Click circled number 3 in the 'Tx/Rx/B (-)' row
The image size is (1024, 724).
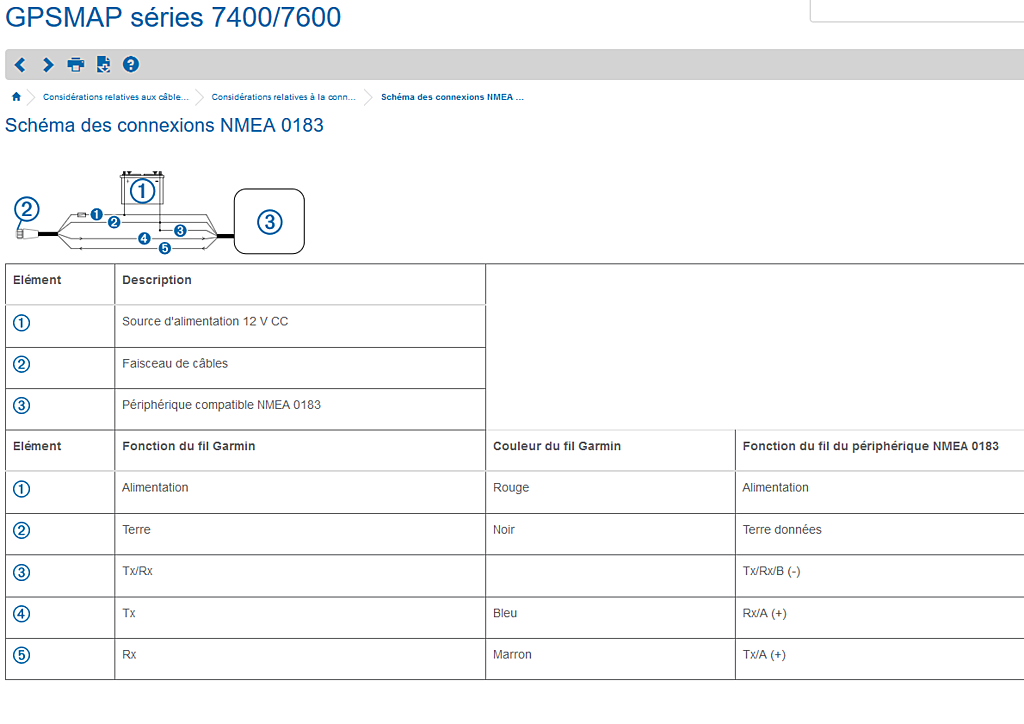(x=22, y=573)
